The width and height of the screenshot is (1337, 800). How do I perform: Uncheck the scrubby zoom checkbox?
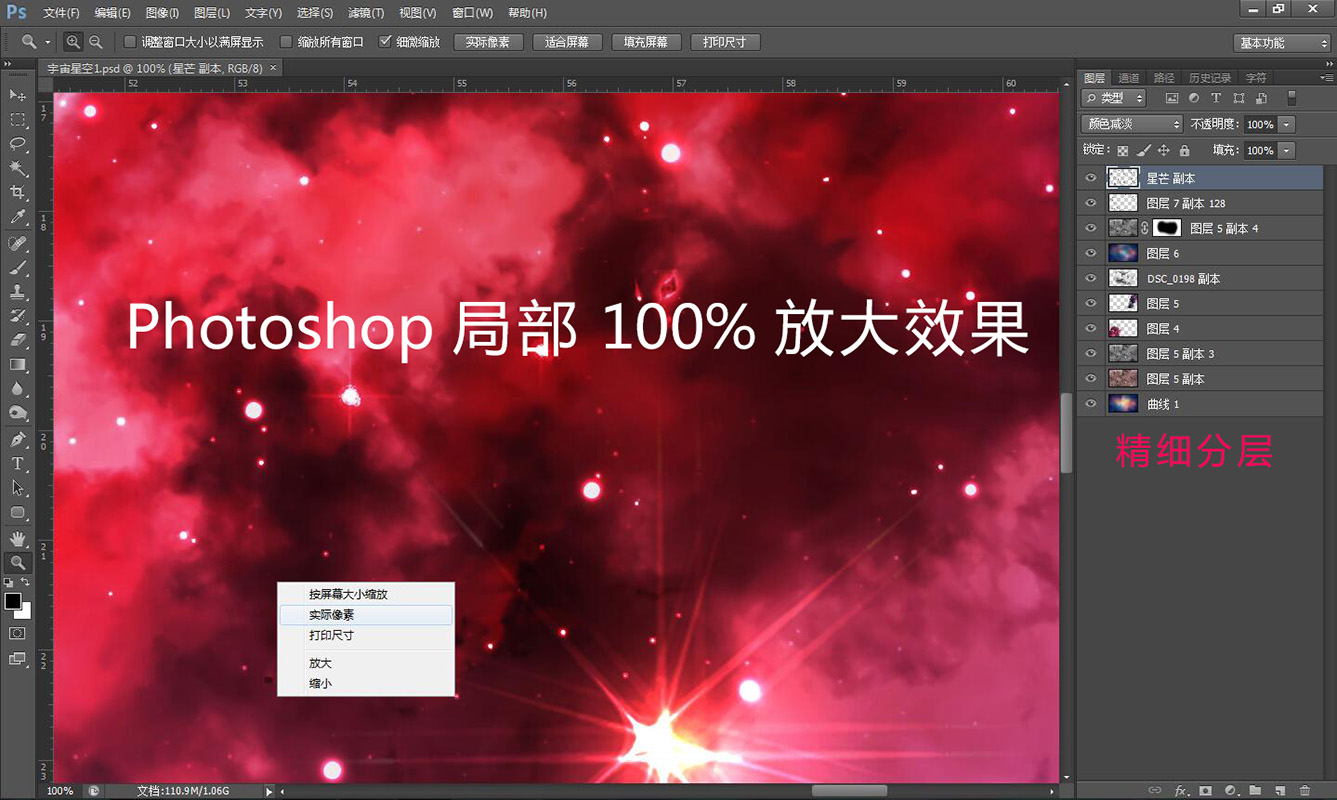tap(385, 42)
